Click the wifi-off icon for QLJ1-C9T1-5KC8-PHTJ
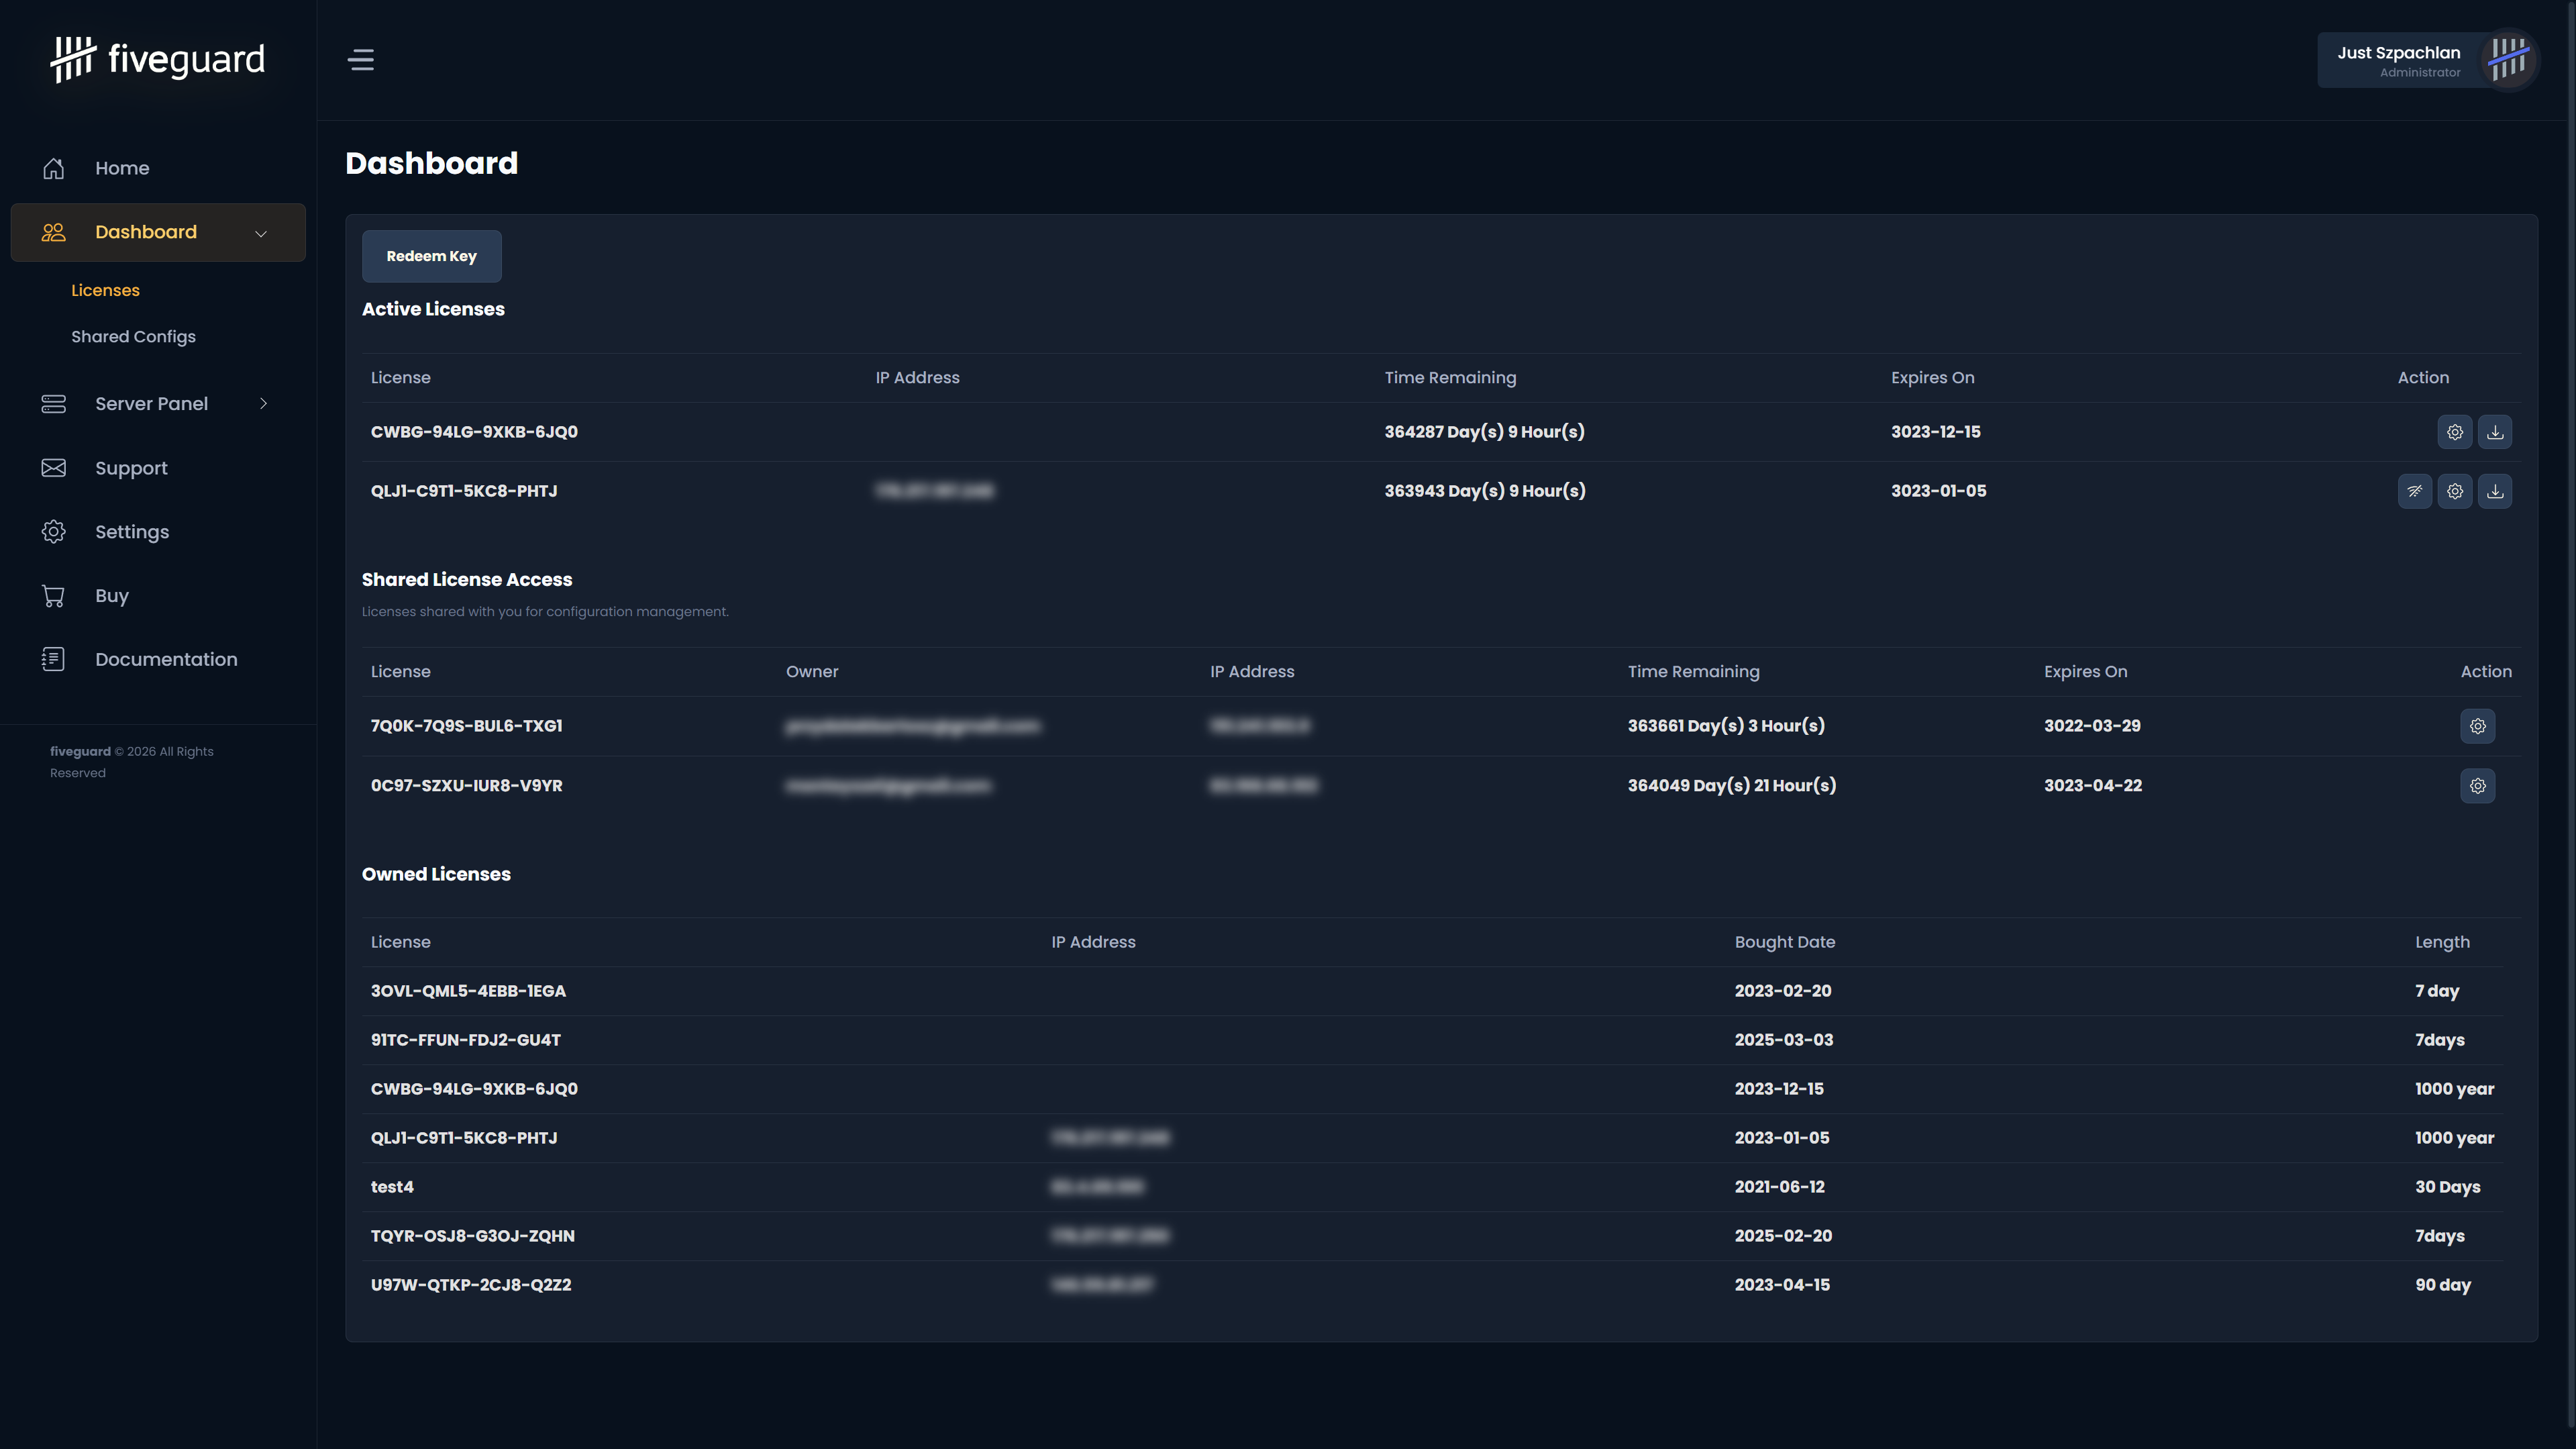Viewport: 2576px width, 1449px height. tap(2415, 491)
